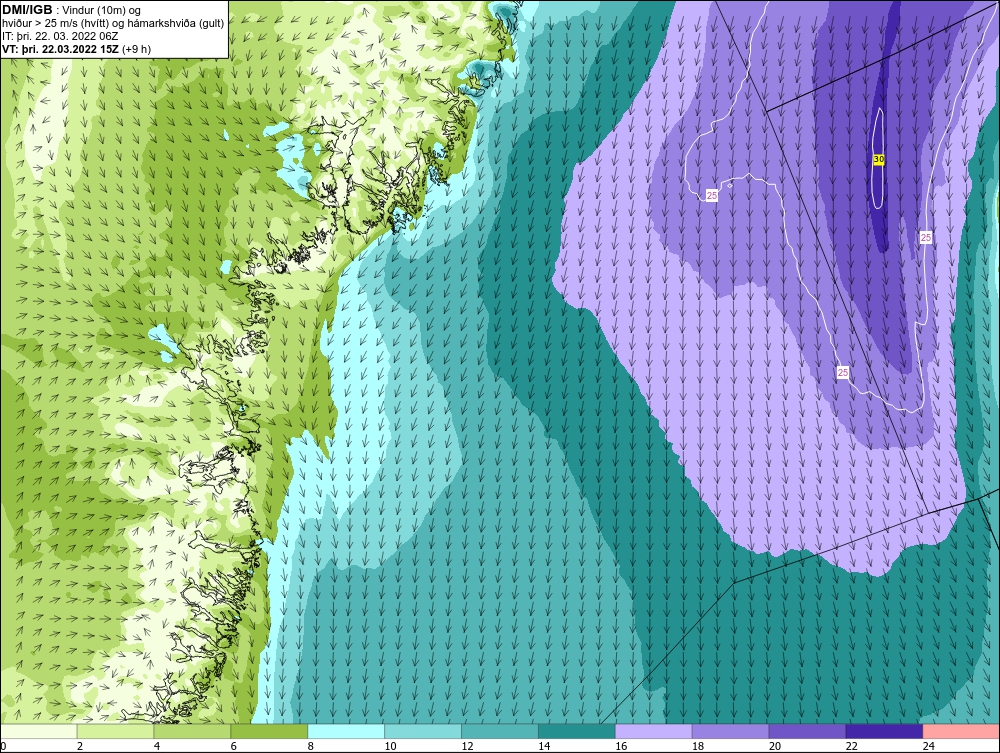Click the legend scale value 16

(621, 746)
